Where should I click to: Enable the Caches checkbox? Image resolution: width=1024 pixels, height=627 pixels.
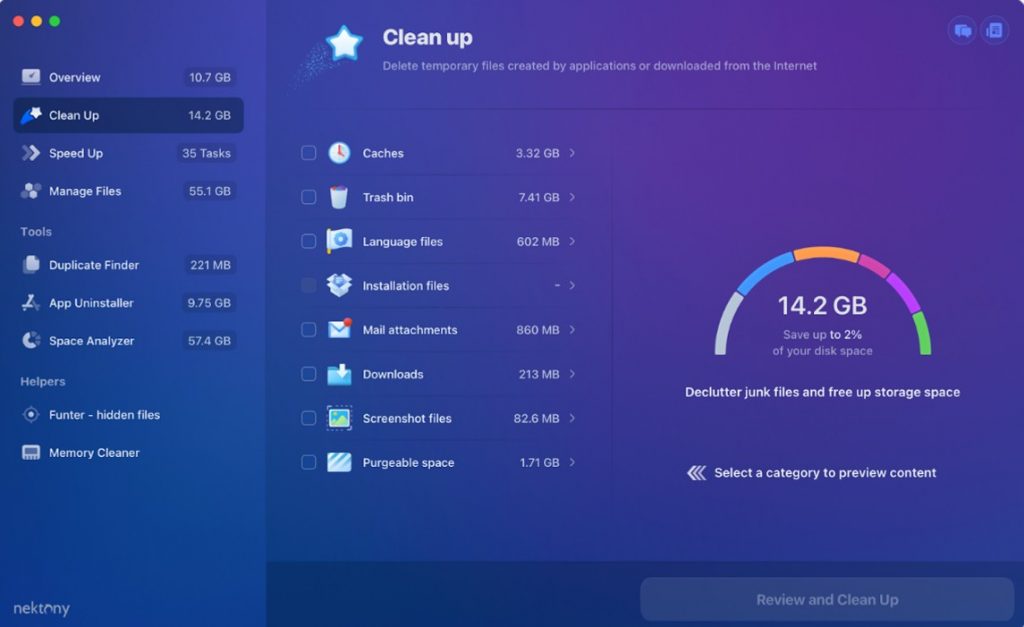308,153
